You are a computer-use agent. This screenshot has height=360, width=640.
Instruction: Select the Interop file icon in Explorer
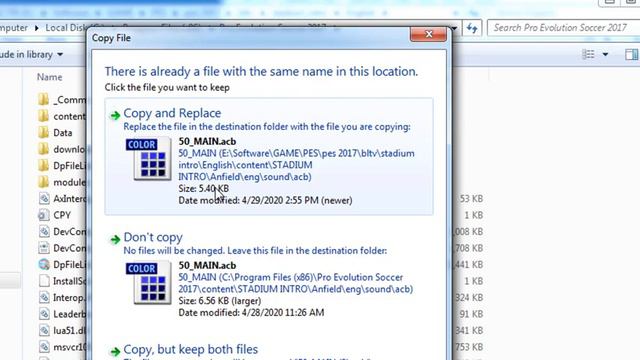44,298
